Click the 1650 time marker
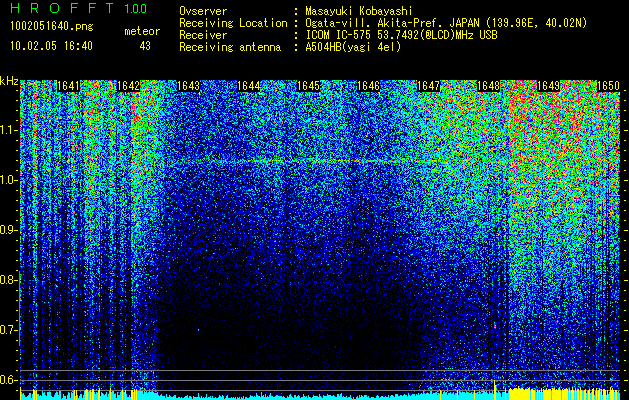This screenshot has width=629, height=400. pos(609,86)
